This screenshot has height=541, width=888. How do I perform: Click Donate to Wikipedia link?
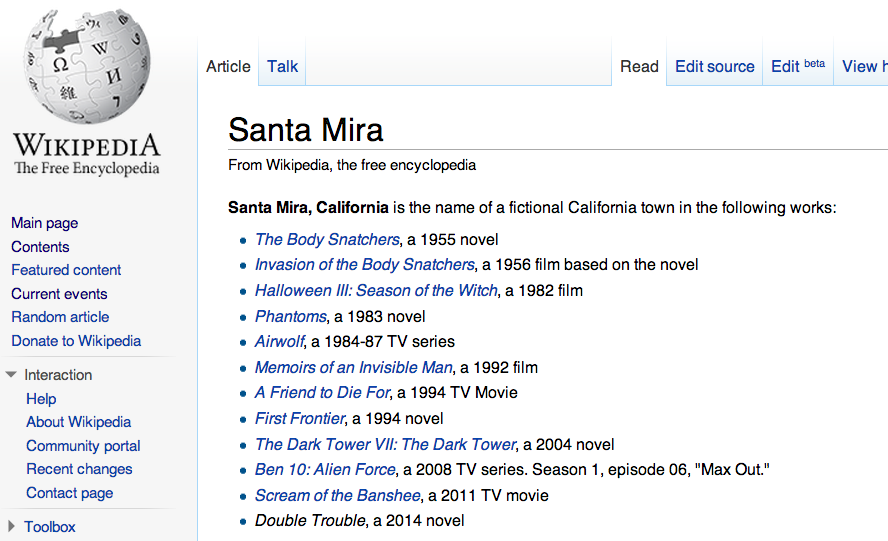76,341
